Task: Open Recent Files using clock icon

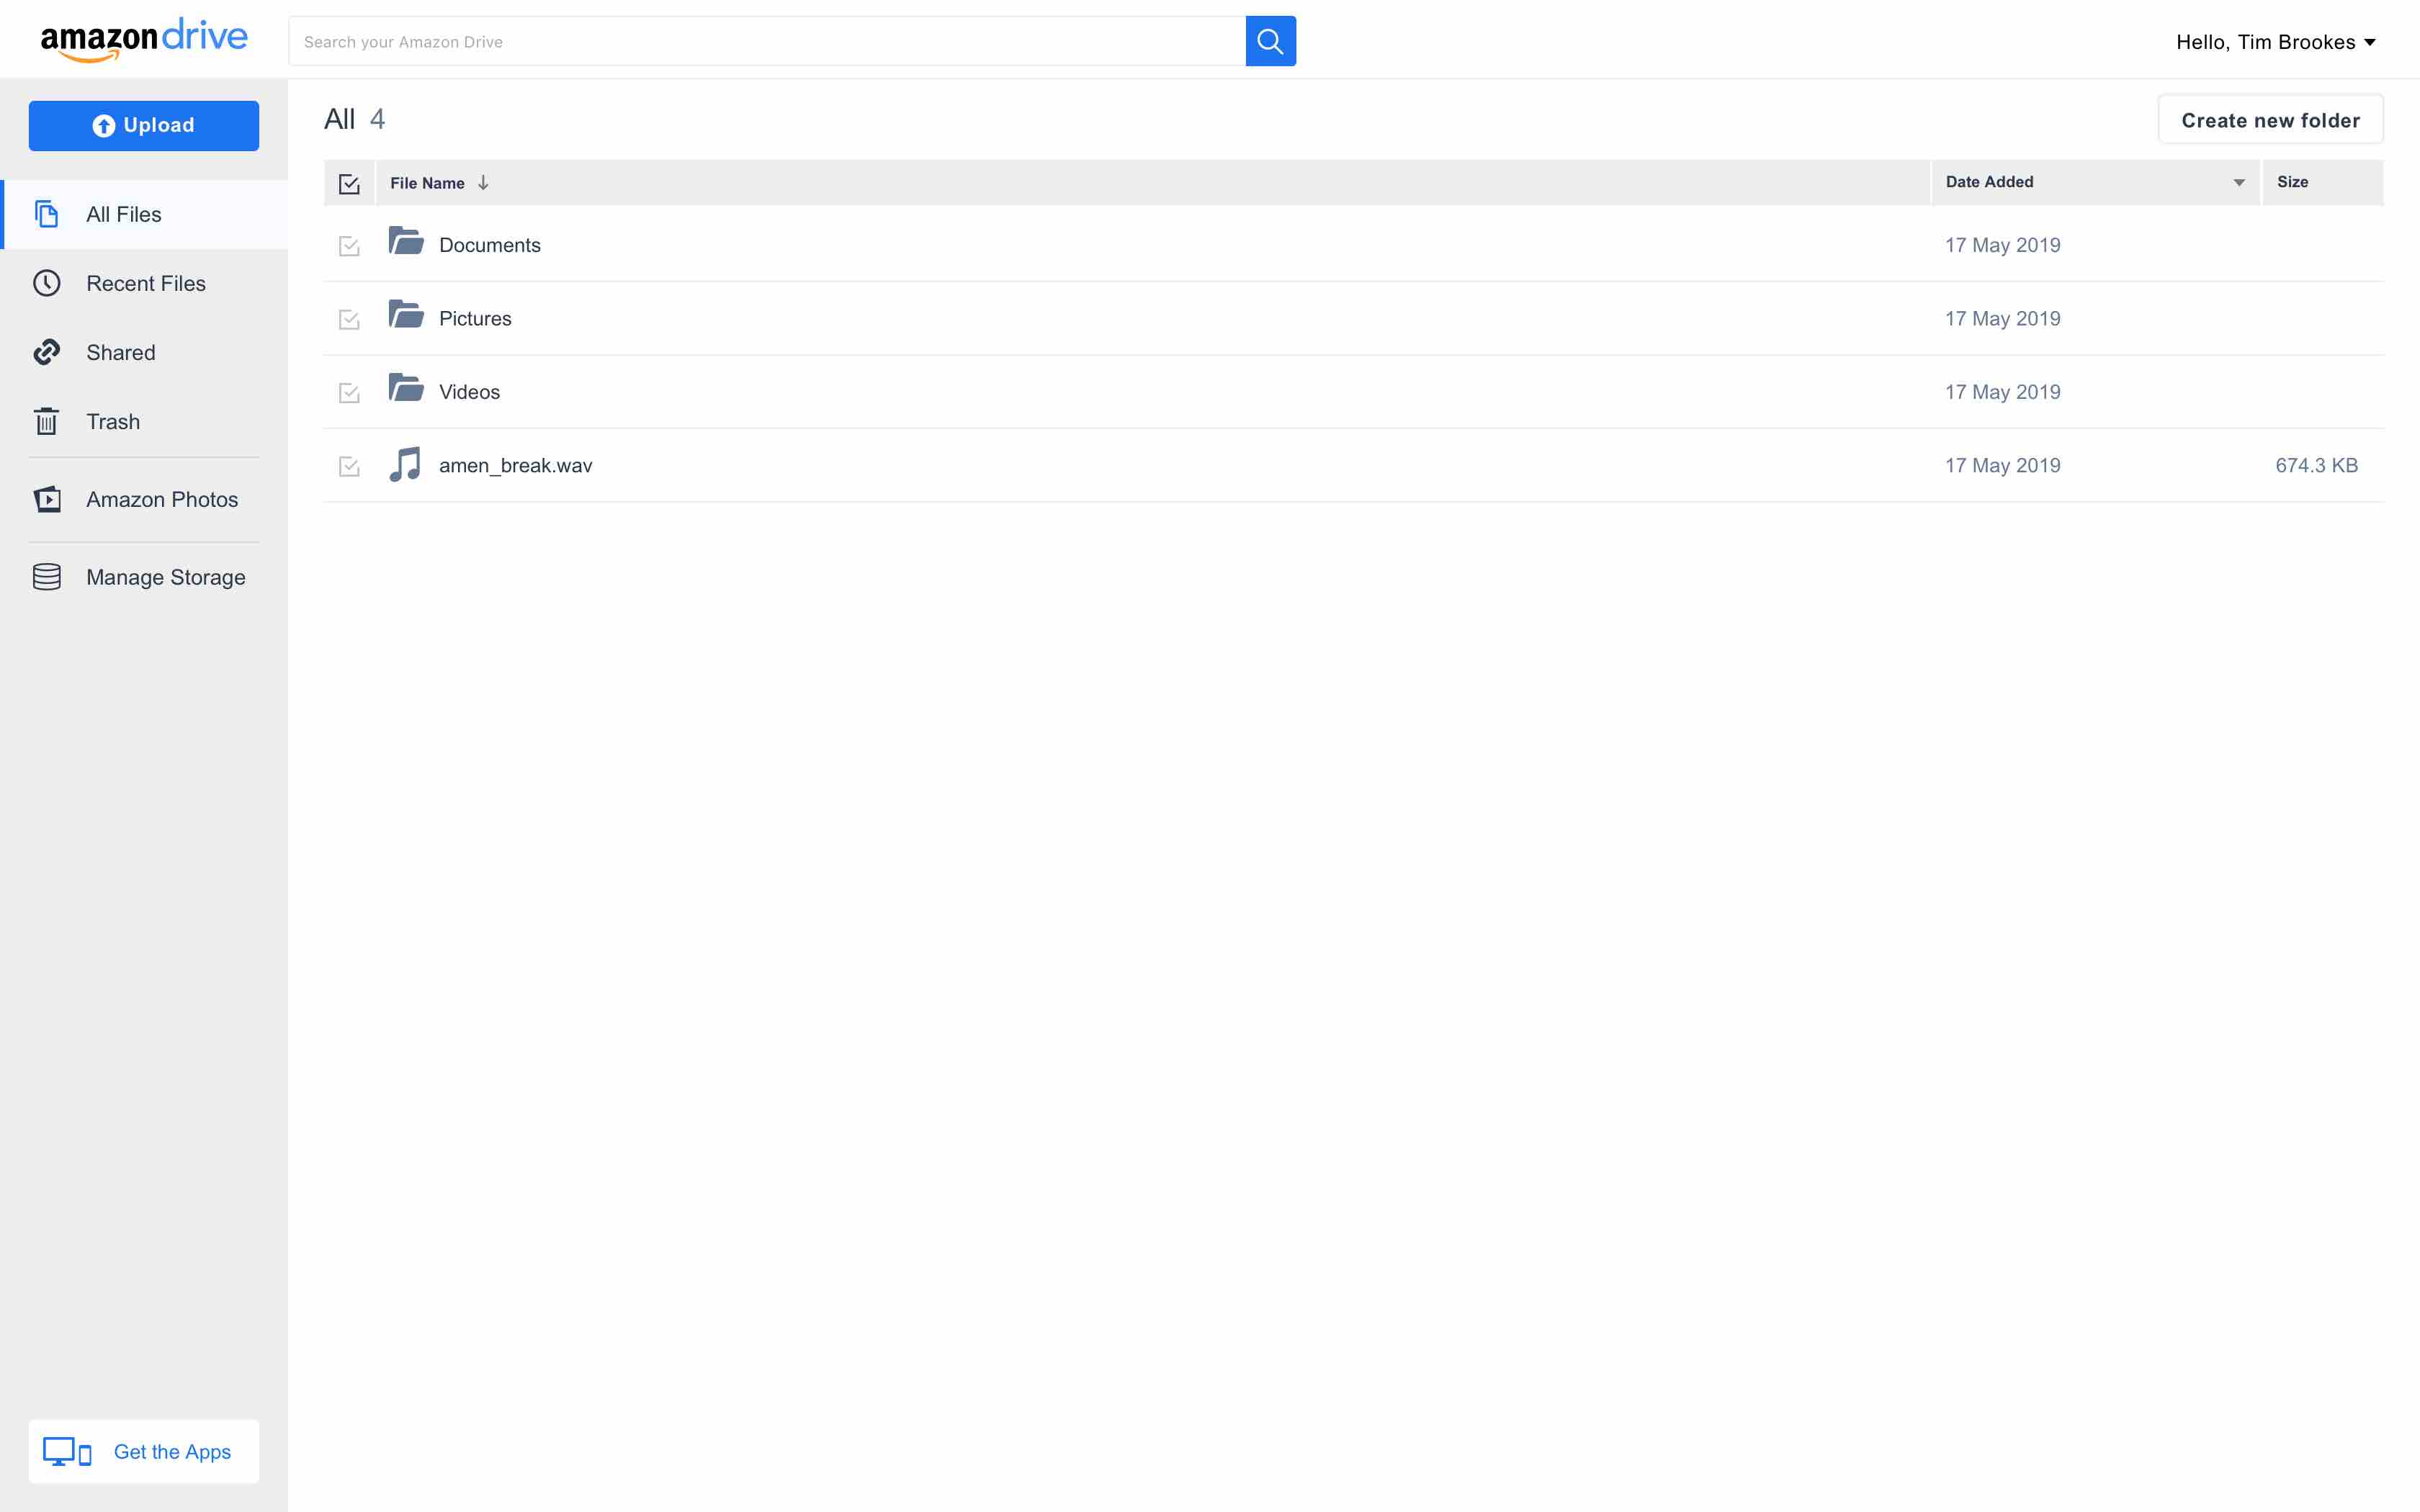Action: (x=47, y=283)
